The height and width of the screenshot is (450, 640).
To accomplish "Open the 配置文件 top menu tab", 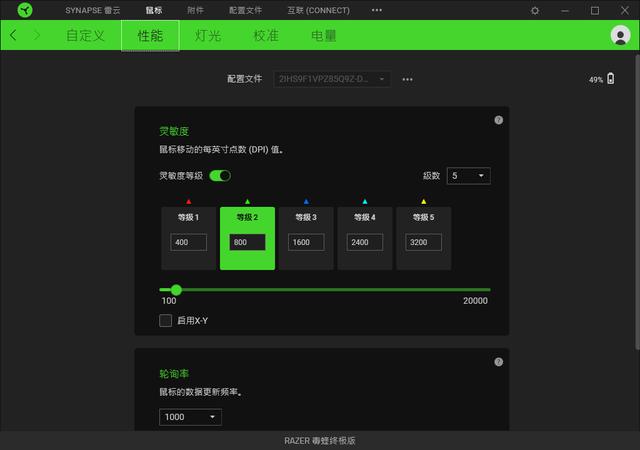I will [x=245, y=10].
